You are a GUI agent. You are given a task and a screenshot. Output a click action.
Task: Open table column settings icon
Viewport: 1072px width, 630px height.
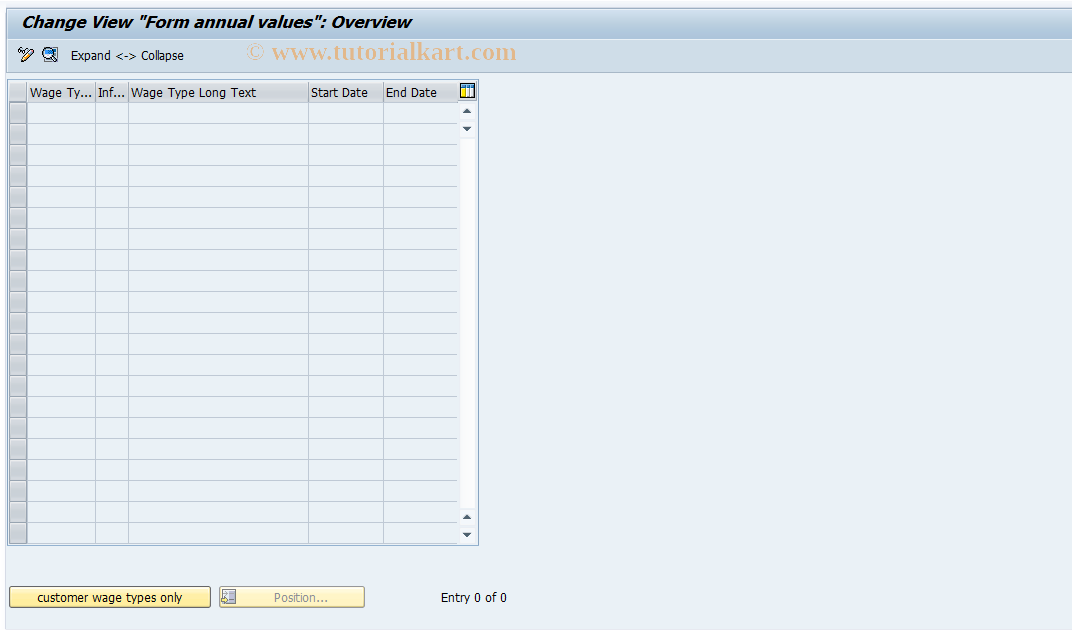pyautogui.click(x=467, y=91)
